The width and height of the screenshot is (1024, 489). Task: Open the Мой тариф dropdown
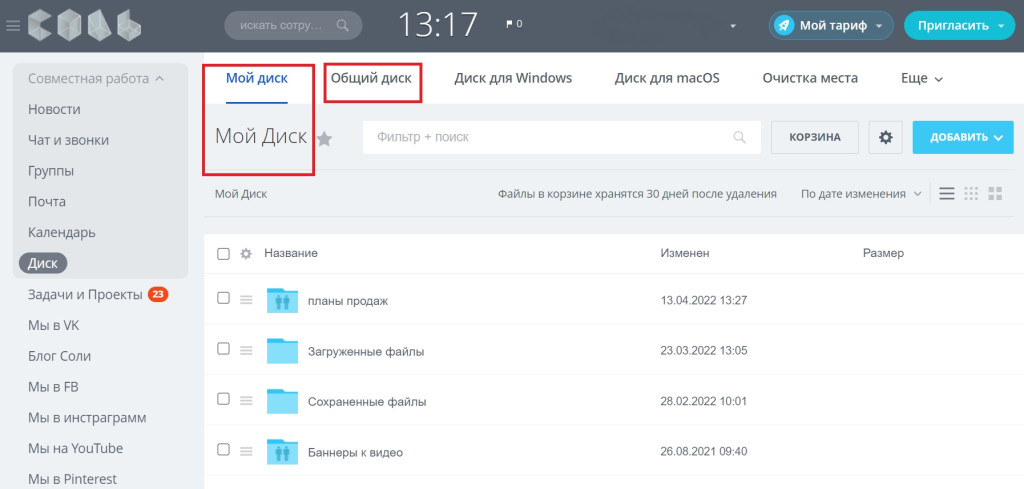pos(831,25)
